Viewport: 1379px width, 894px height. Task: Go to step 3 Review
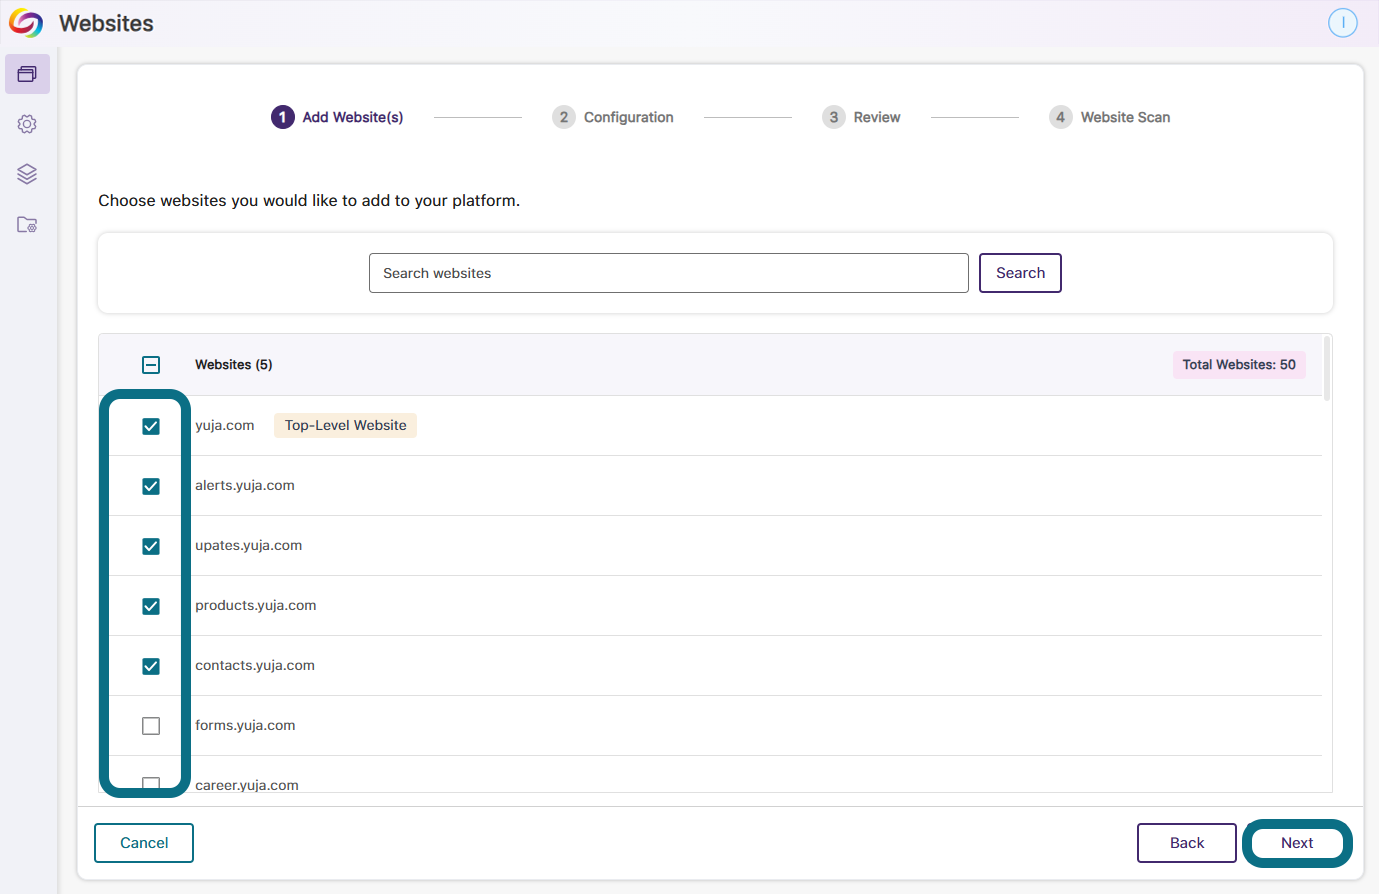pyautogui.click(x=861, y=117)
